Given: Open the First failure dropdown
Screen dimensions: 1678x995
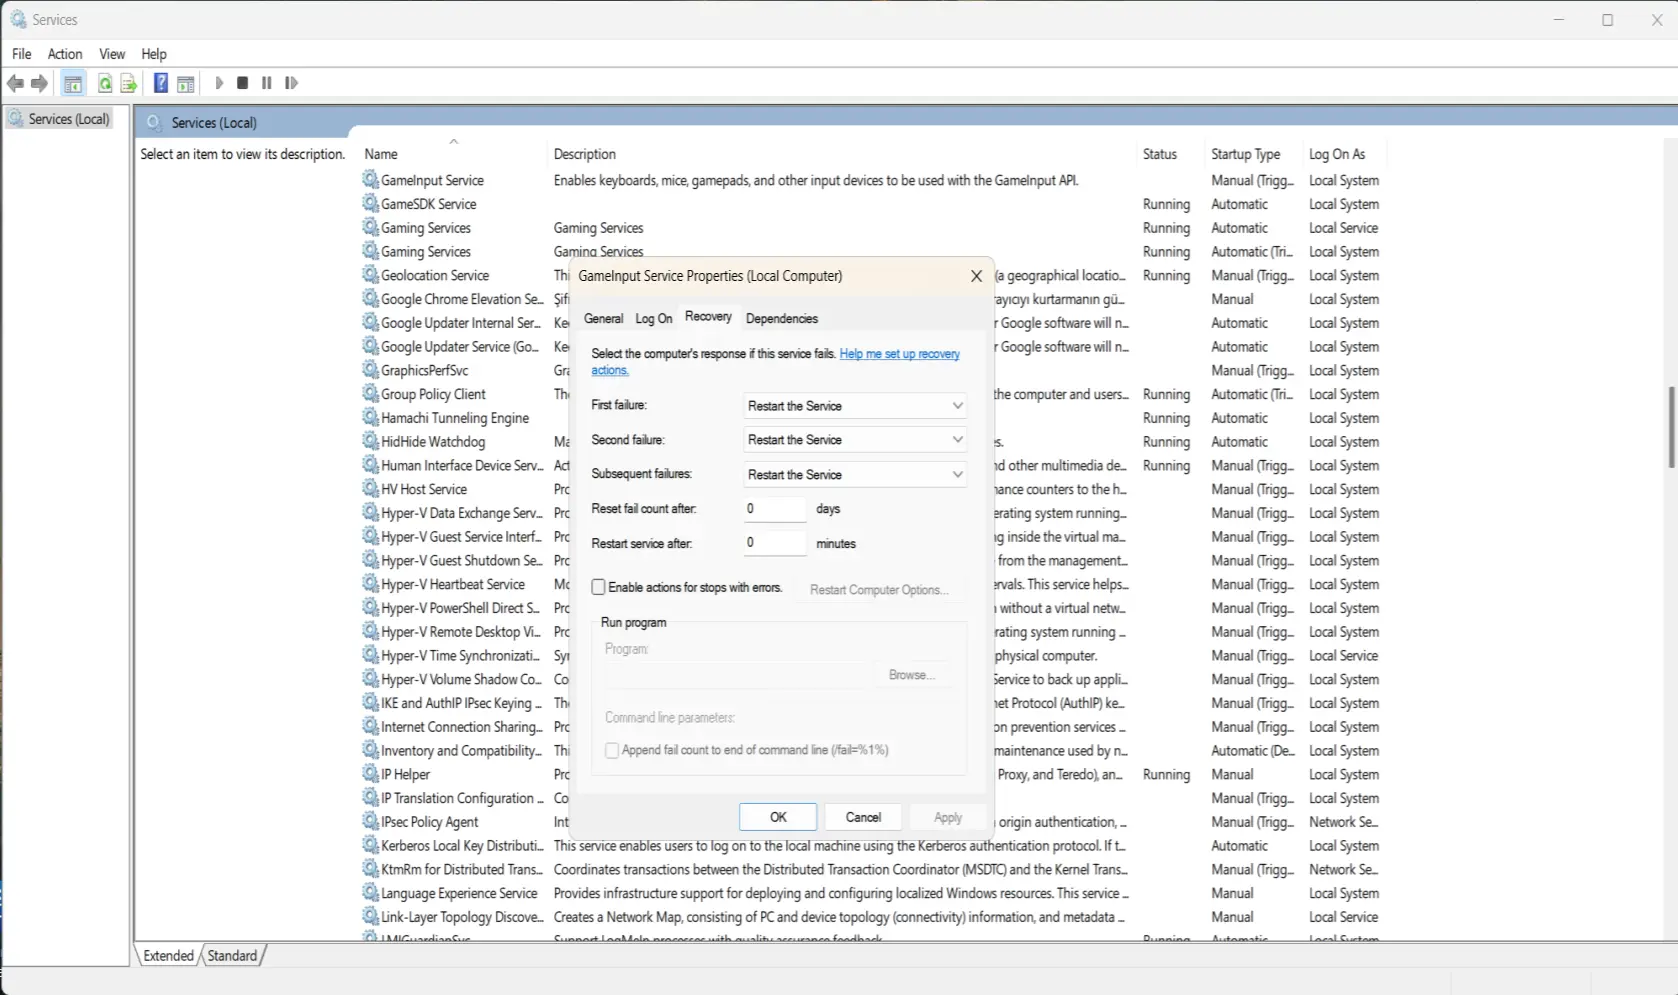Looking at the screenshot, I should pos(855,406).
